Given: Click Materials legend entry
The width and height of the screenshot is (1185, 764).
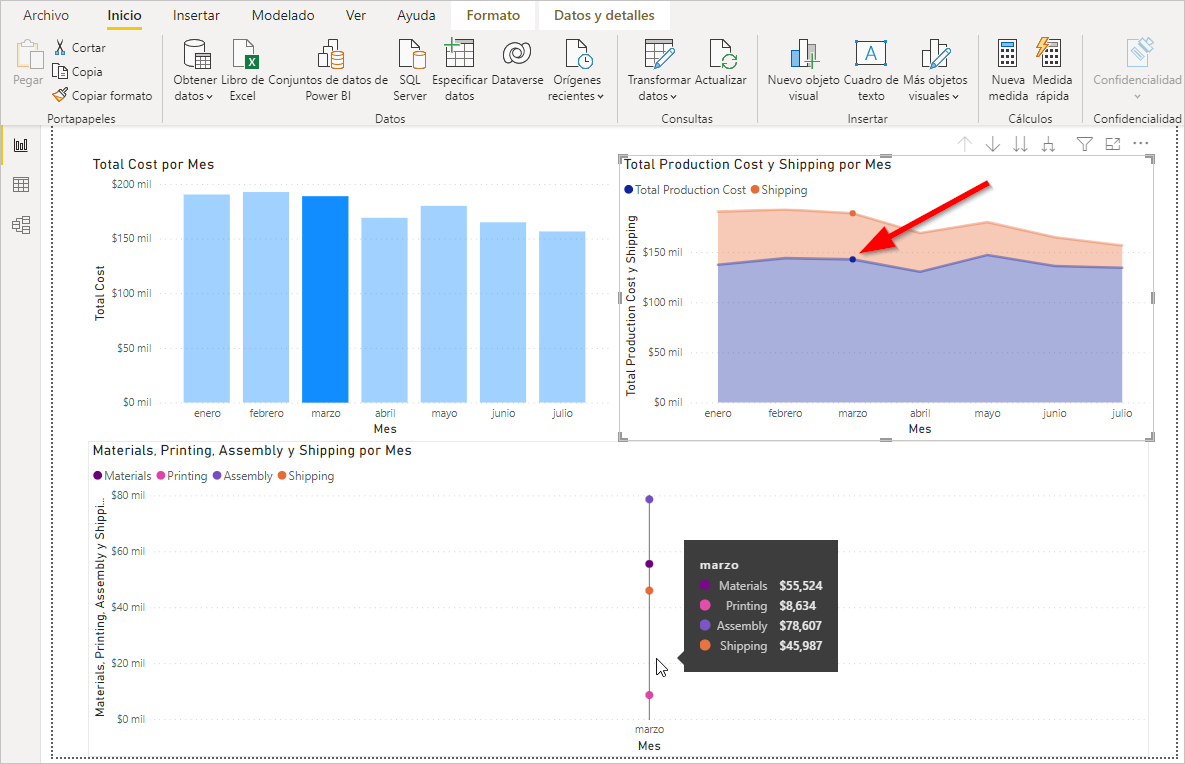Looking at the screenshot, I should 122,475.
